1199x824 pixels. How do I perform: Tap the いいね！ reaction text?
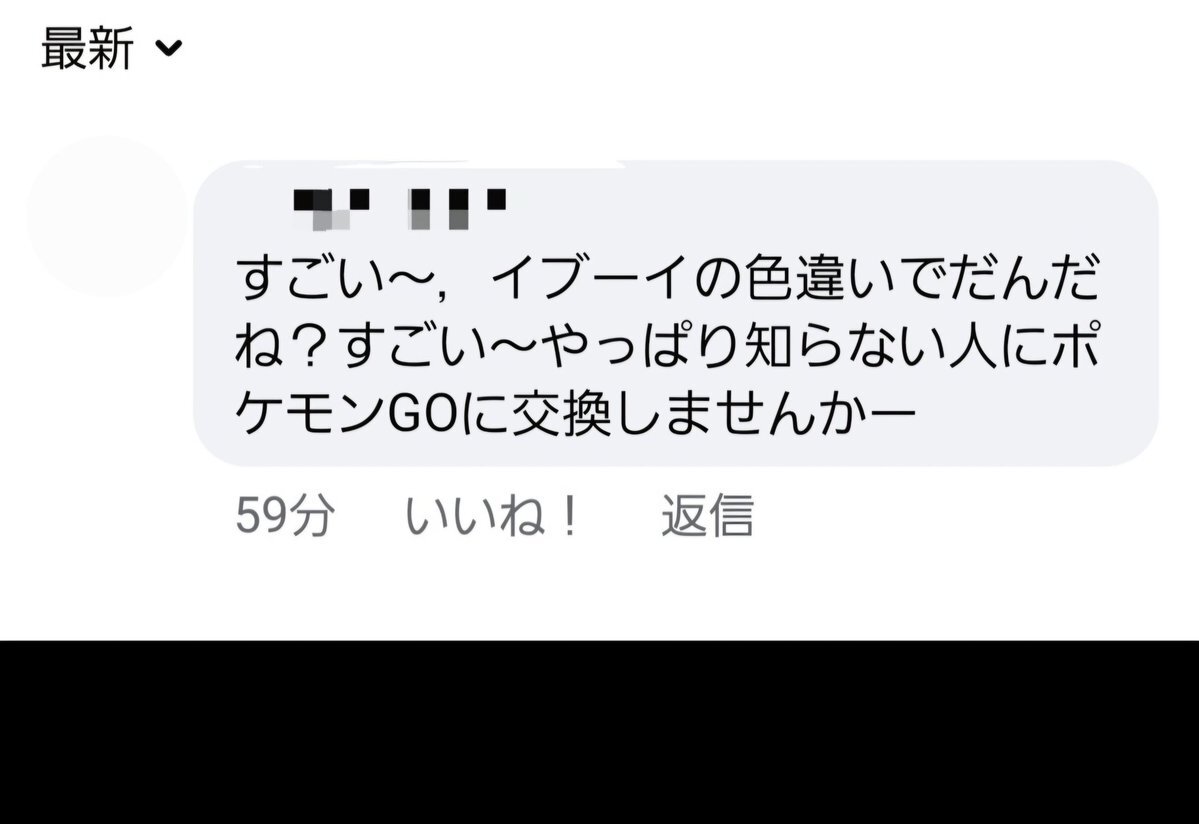click(492, 515)
